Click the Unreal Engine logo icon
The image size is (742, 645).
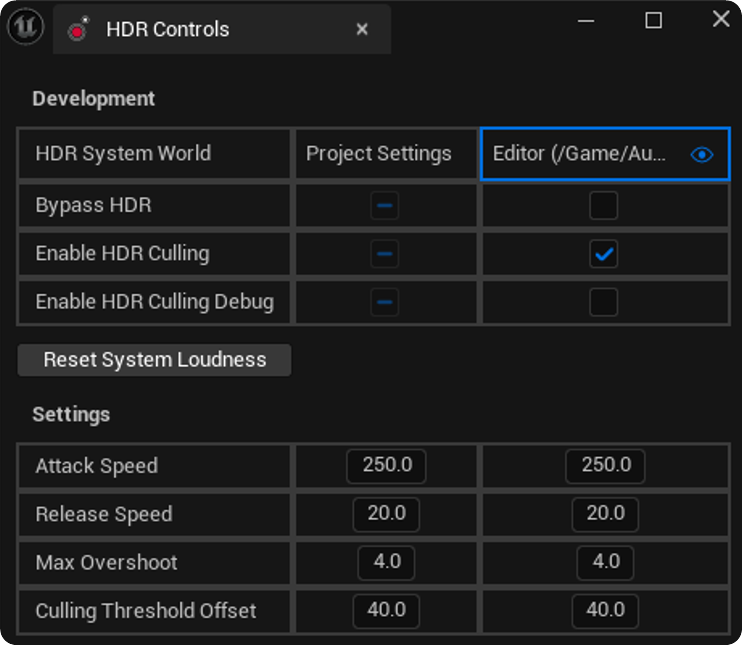click(x=26, y=27)
